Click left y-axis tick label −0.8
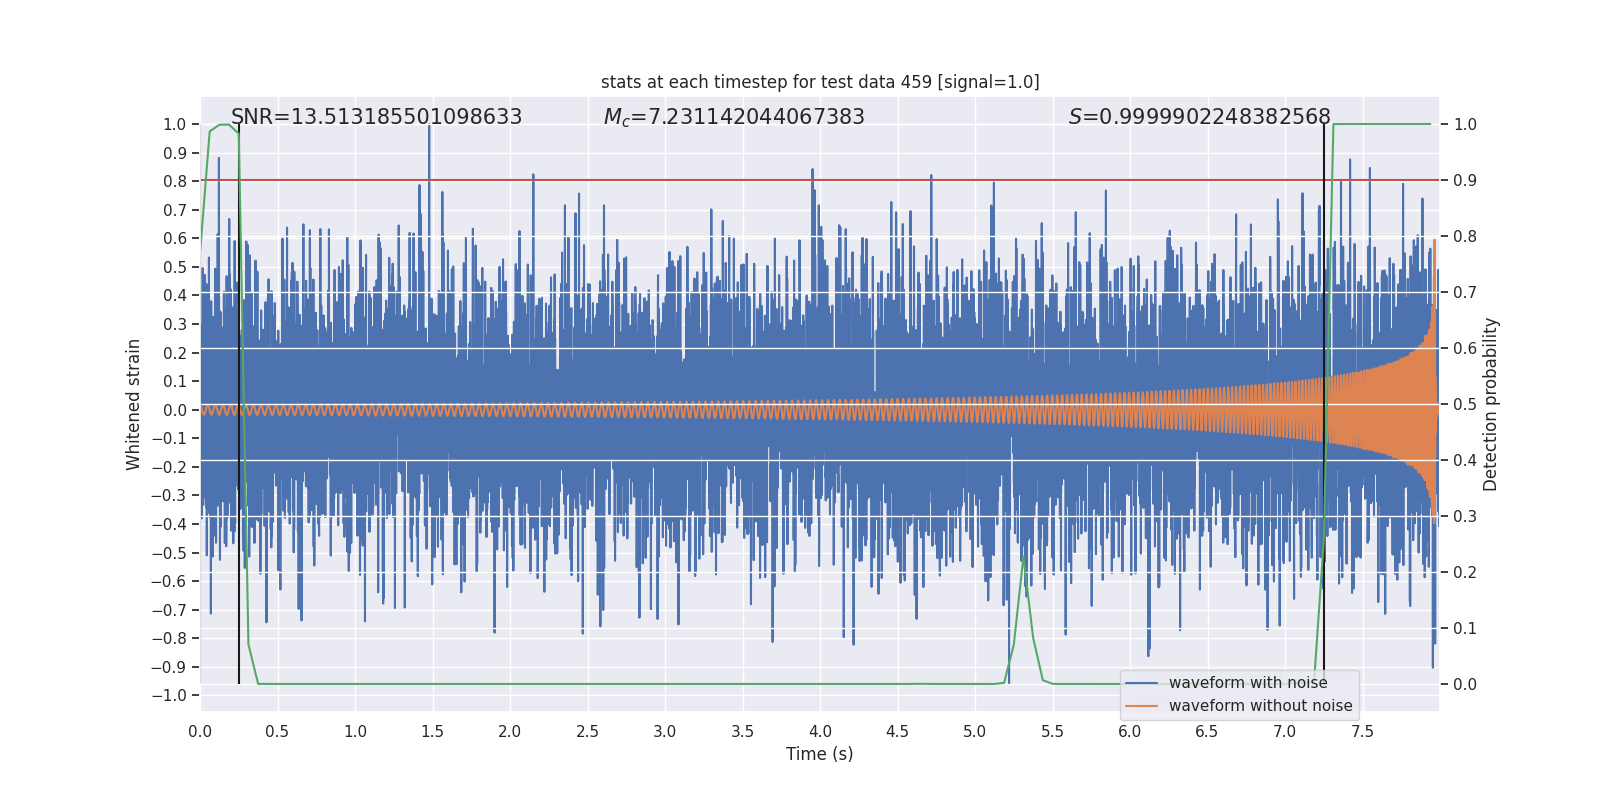 pyautogui.click(x=168, y=638)
